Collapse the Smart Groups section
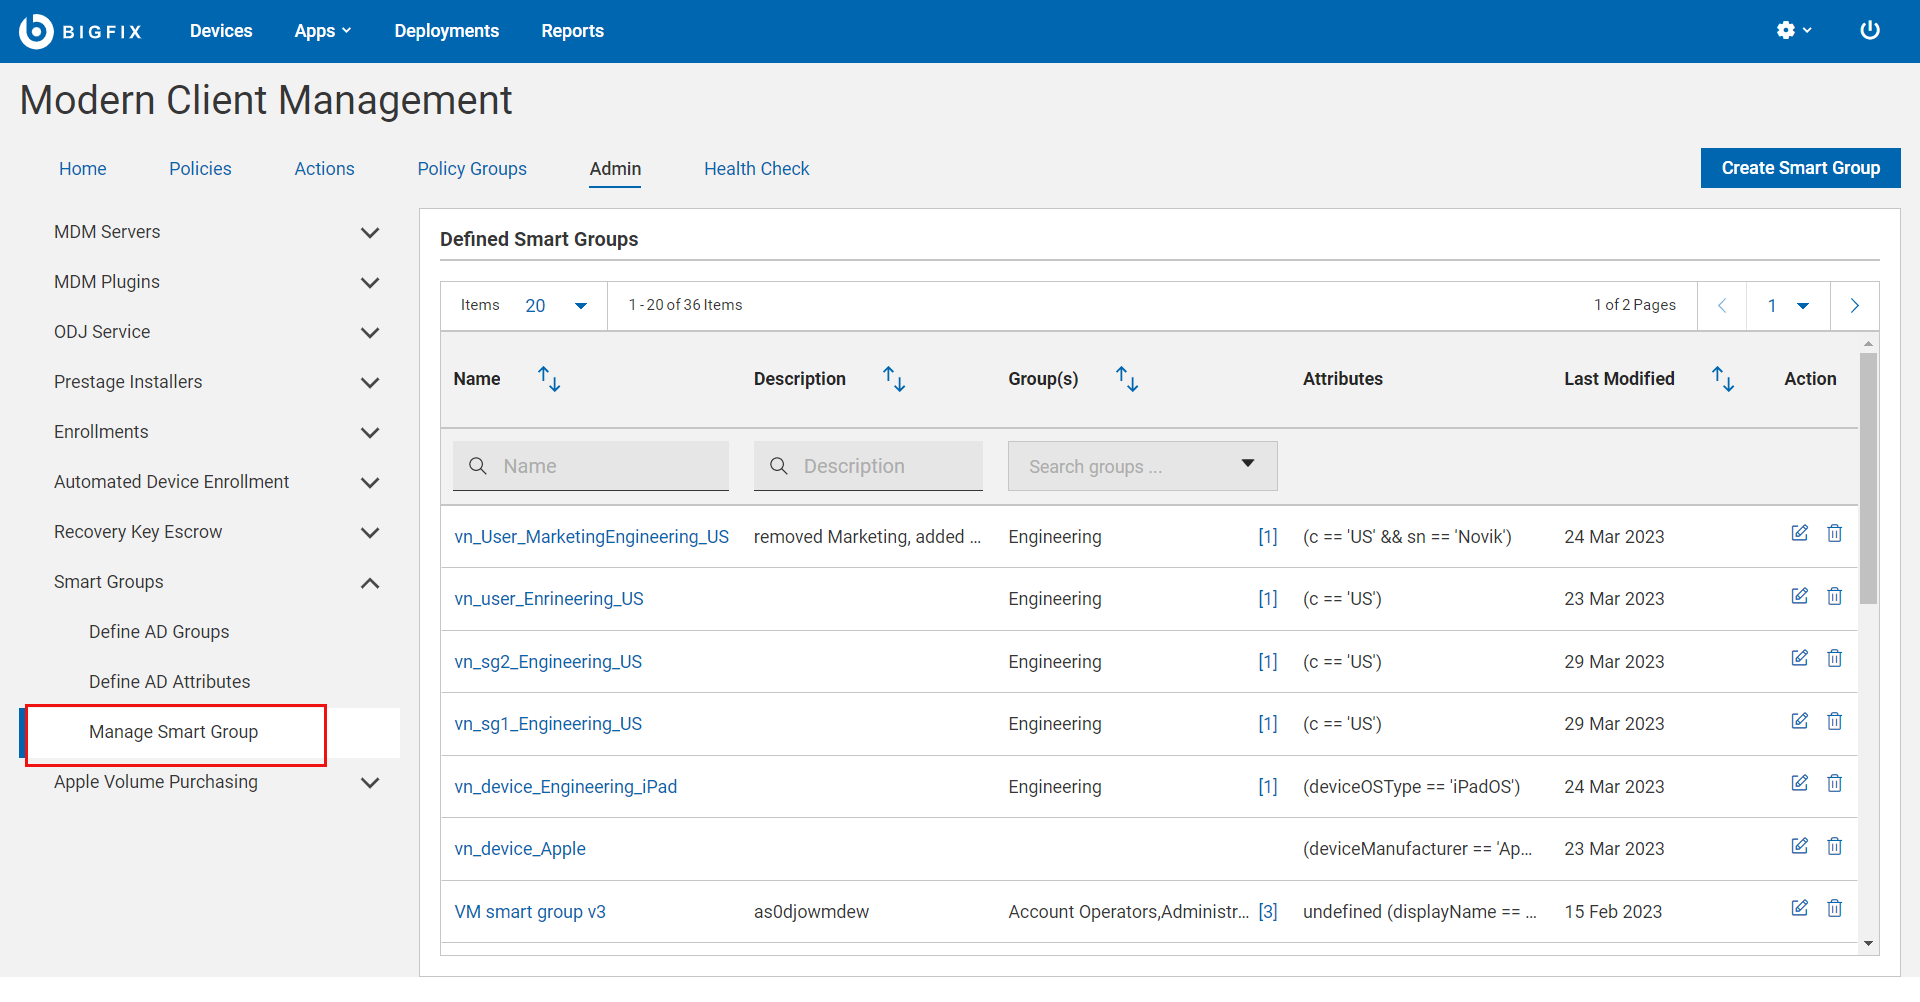 (369, 583)
